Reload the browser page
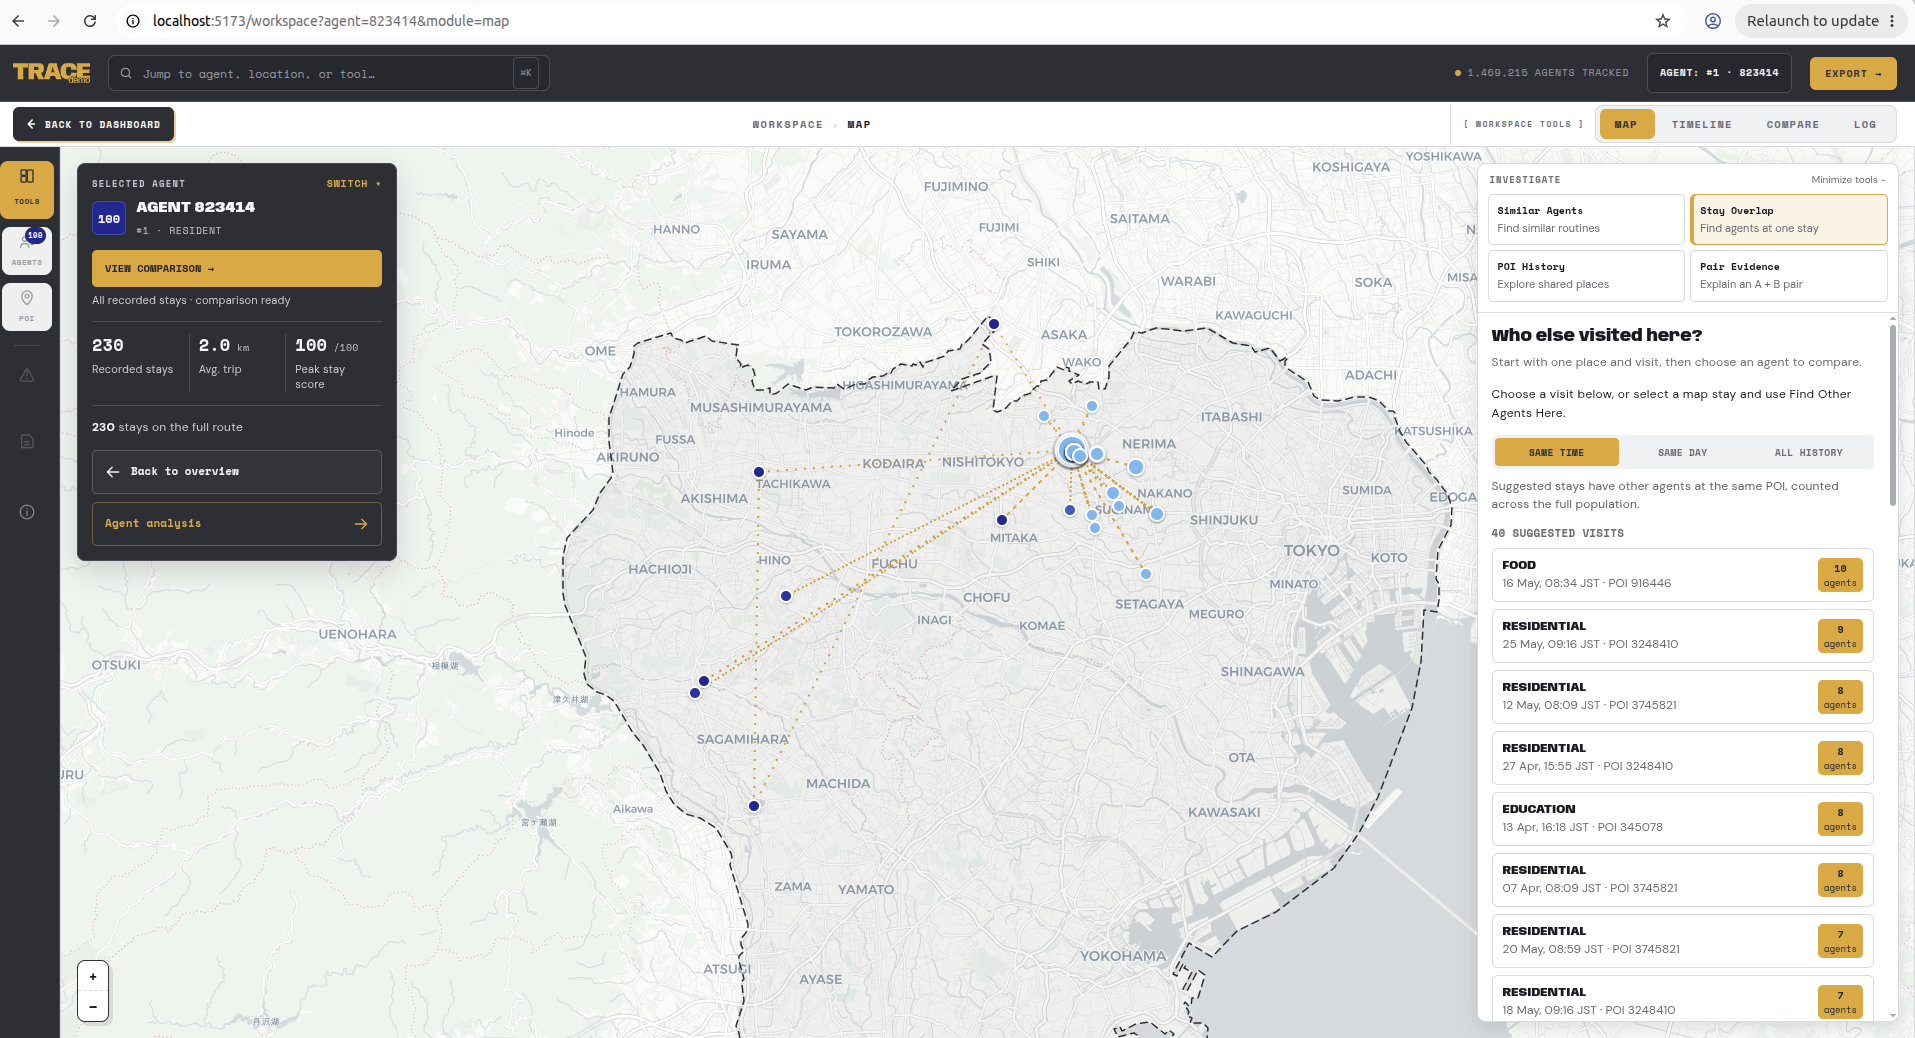 point(90,21)
